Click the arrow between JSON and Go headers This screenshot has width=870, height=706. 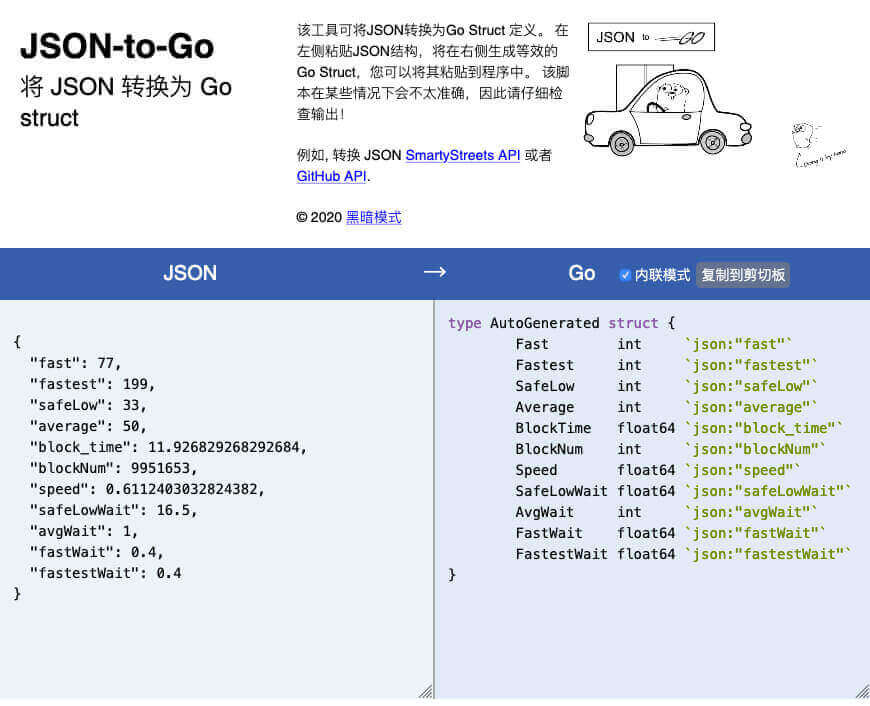tap(434, 273)
